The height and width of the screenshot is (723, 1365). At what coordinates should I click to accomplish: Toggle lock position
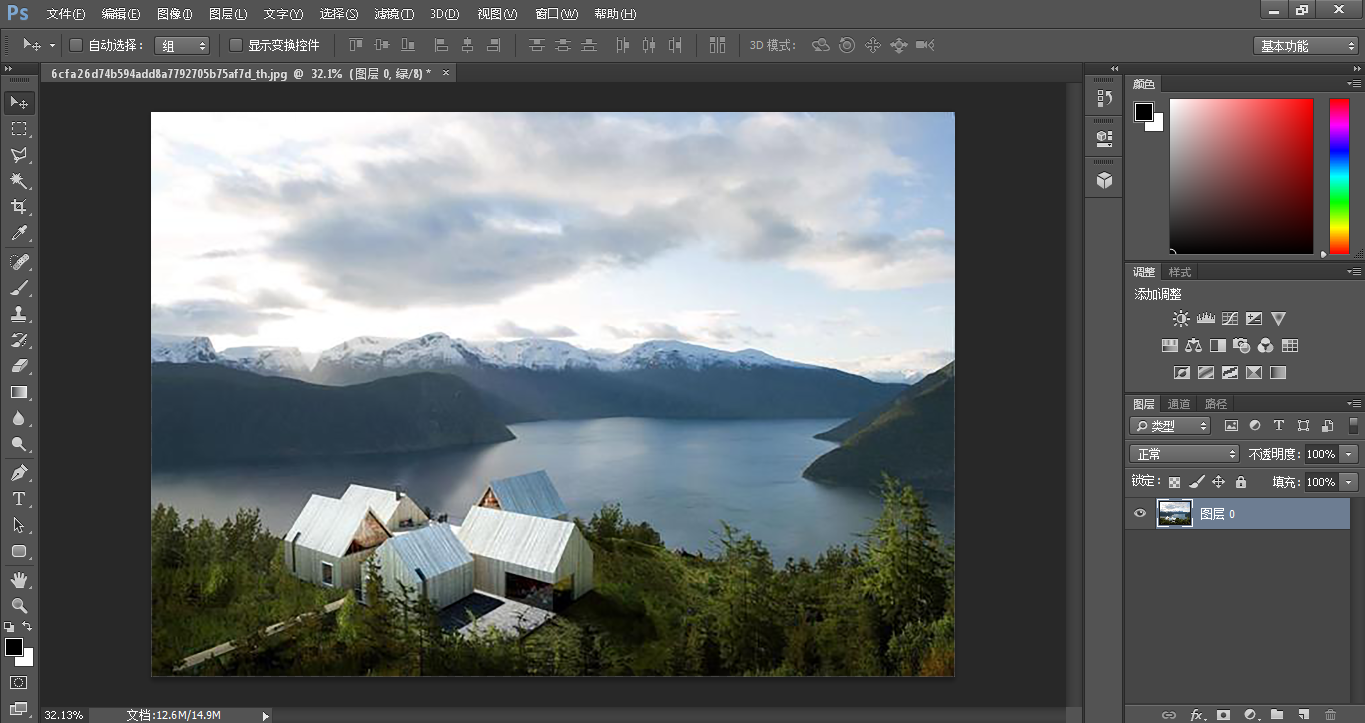[x=1219, y=482]
